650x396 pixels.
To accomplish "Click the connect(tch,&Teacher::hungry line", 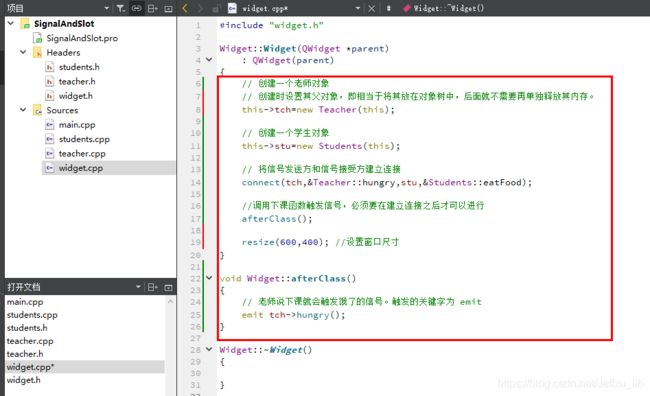I will click(x=387, y=182).
